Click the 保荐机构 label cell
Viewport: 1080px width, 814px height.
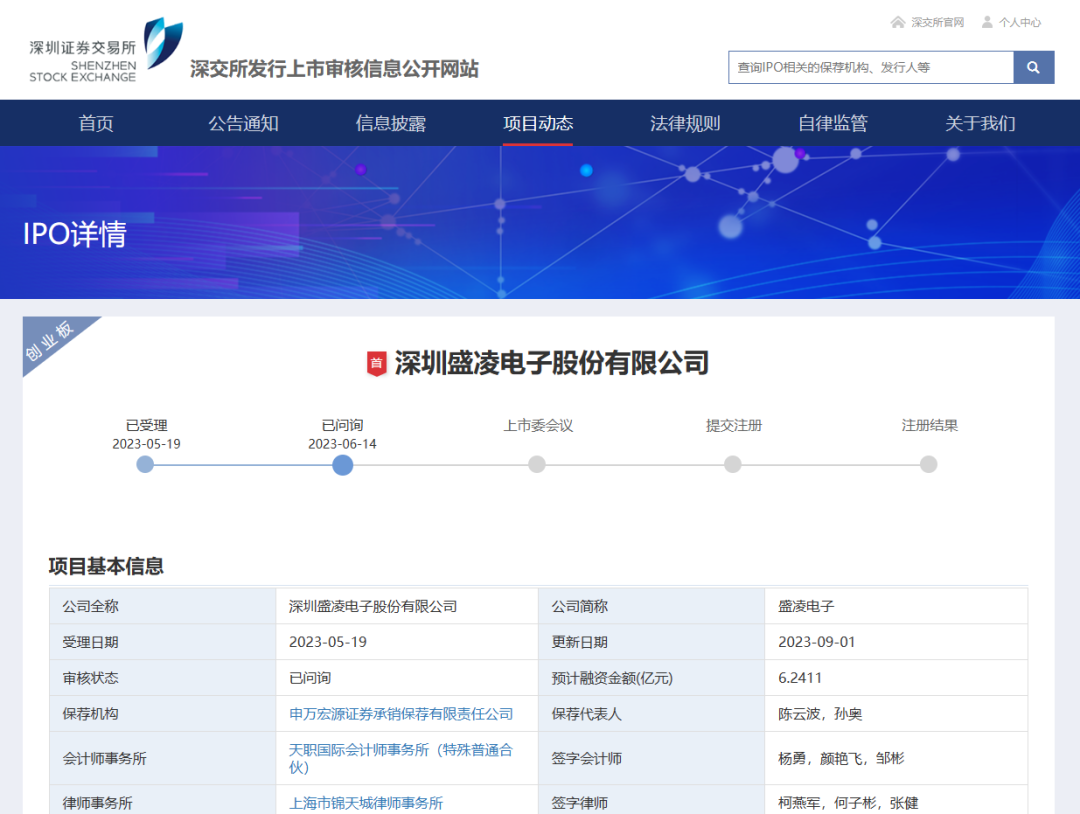click(x=163, y=713)
